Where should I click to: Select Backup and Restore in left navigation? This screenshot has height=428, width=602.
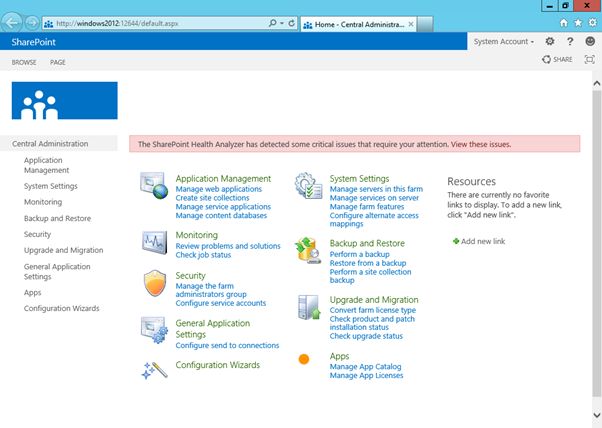point(58,218)
